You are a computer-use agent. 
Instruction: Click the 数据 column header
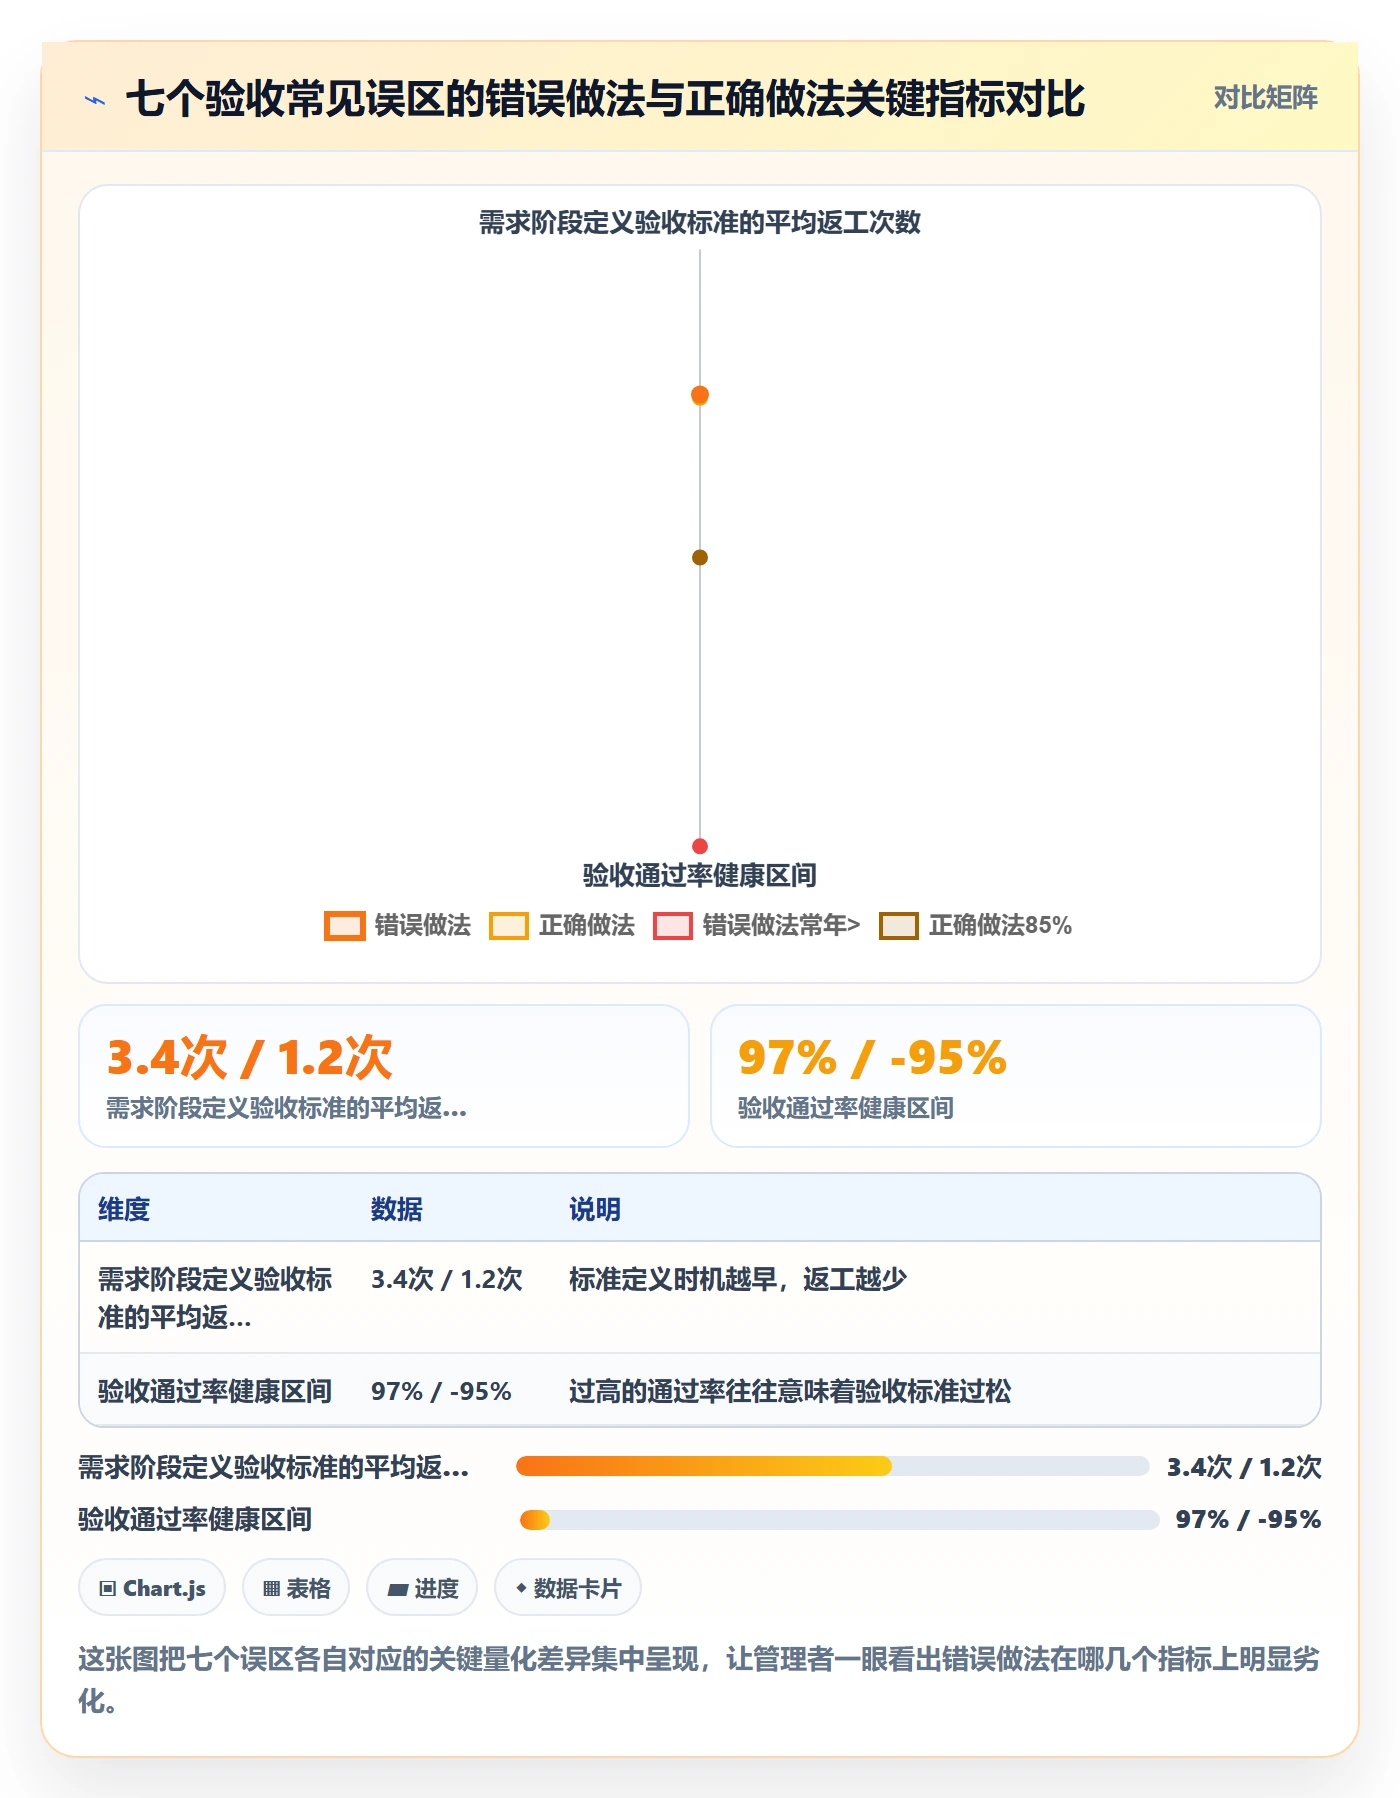(397, 1209)
